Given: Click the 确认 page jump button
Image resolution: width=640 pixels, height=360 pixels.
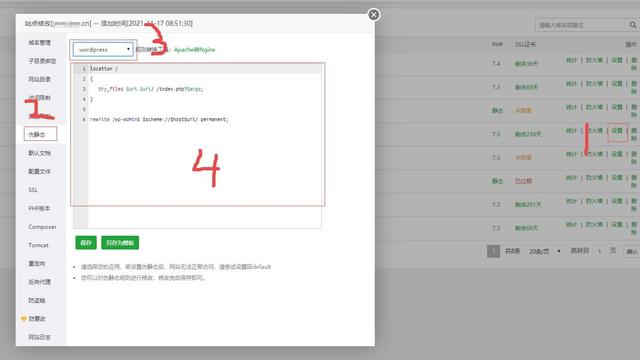Looking at the screenshot, I should pyautogui.click(x=631, y=251).
